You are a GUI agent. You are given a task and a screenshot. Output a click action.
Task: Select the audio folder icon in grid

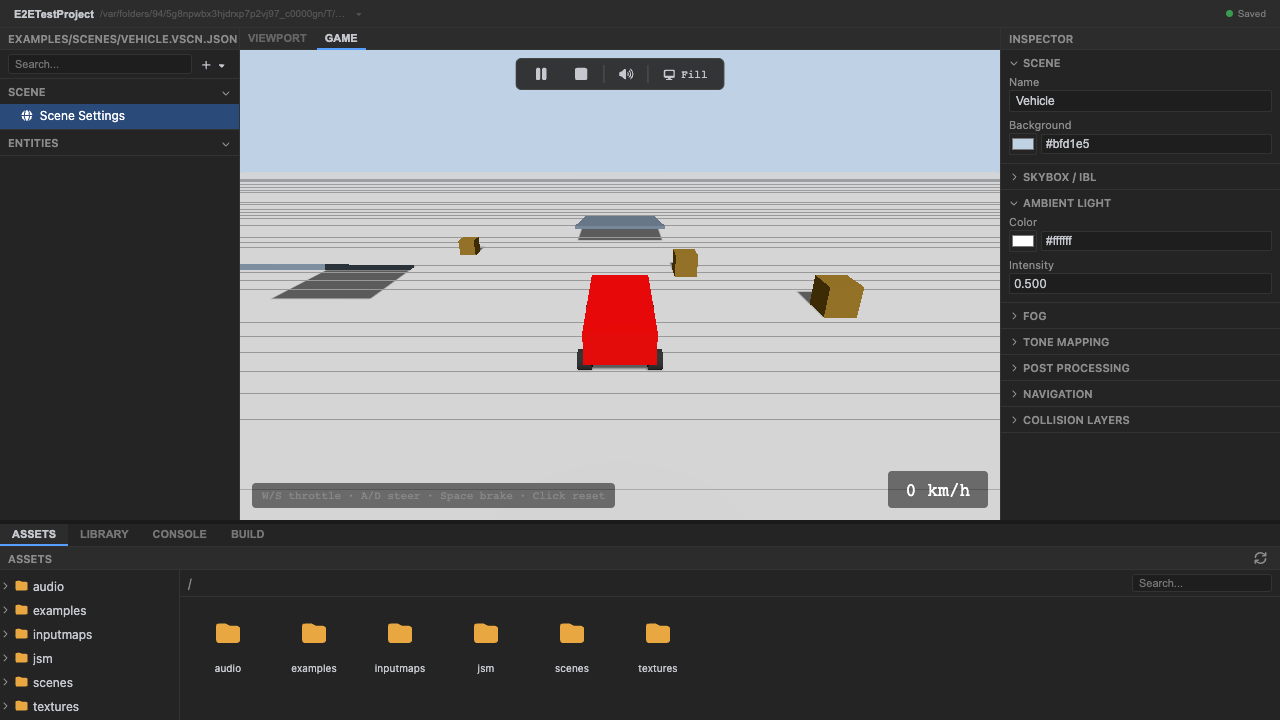click(x=228, y=633)
